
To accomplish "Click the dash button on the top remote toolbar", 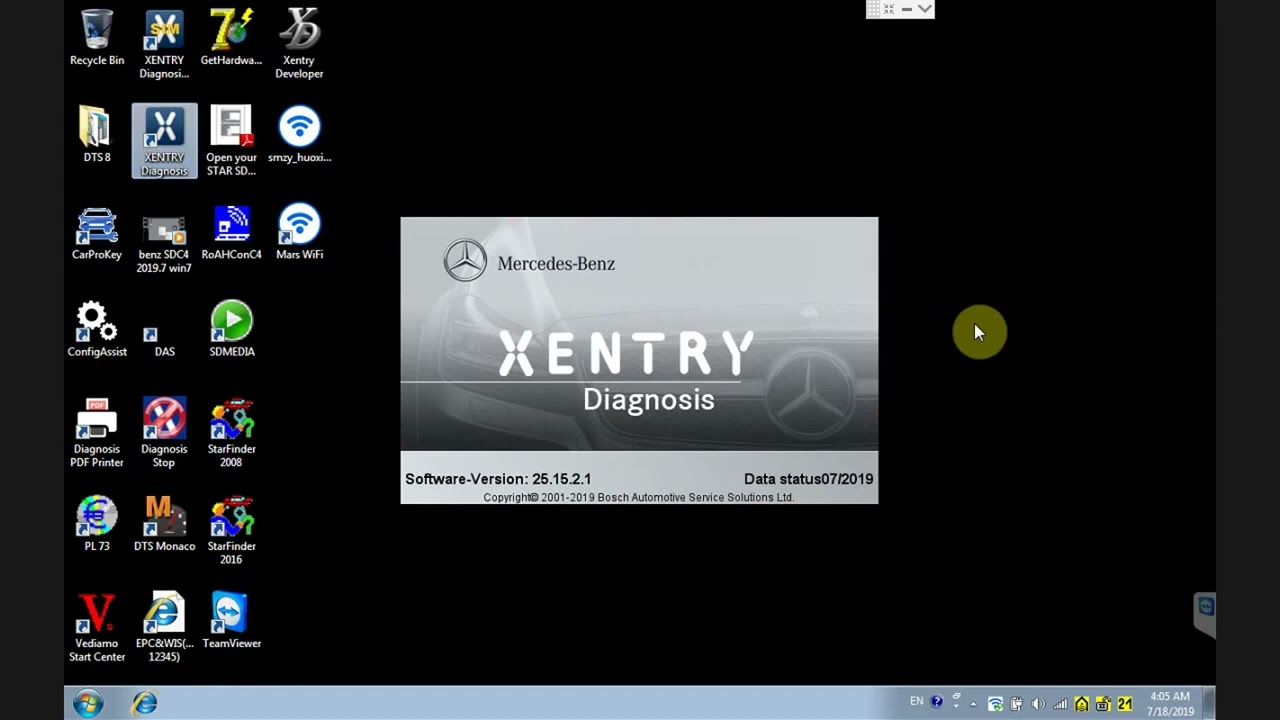I will (906, 9).
